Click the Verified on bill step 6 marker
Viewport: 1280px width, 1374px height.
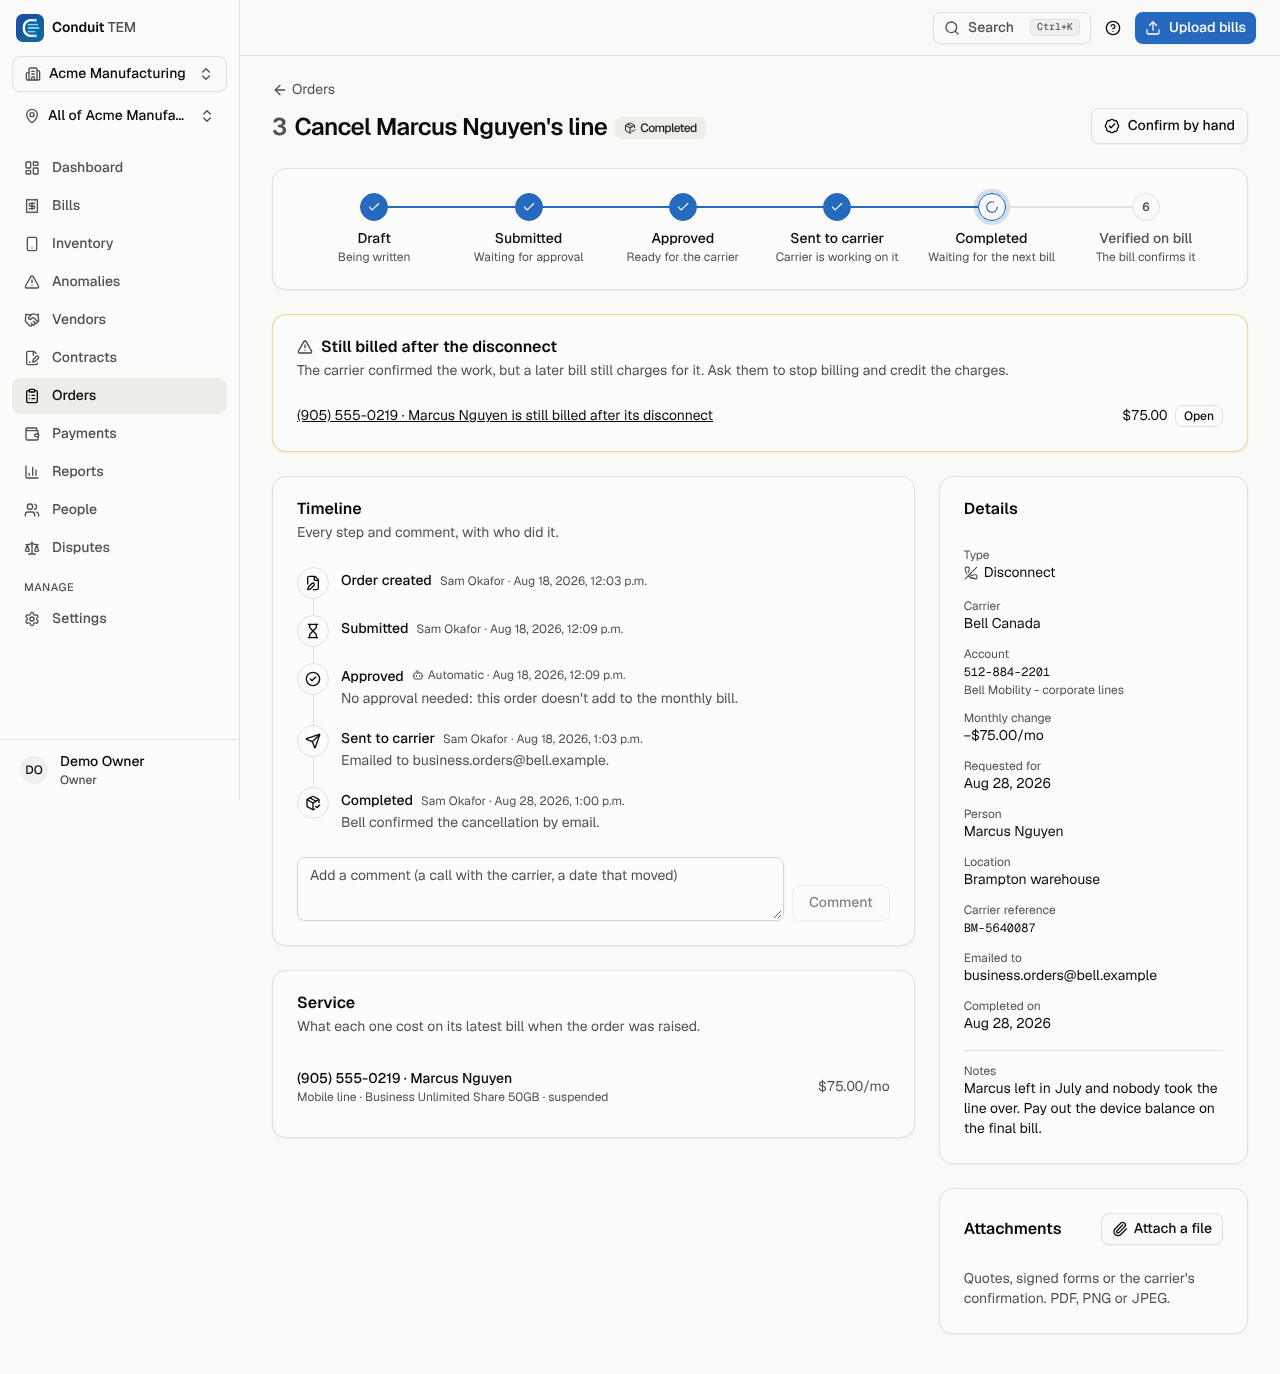tap(1146, 207)
